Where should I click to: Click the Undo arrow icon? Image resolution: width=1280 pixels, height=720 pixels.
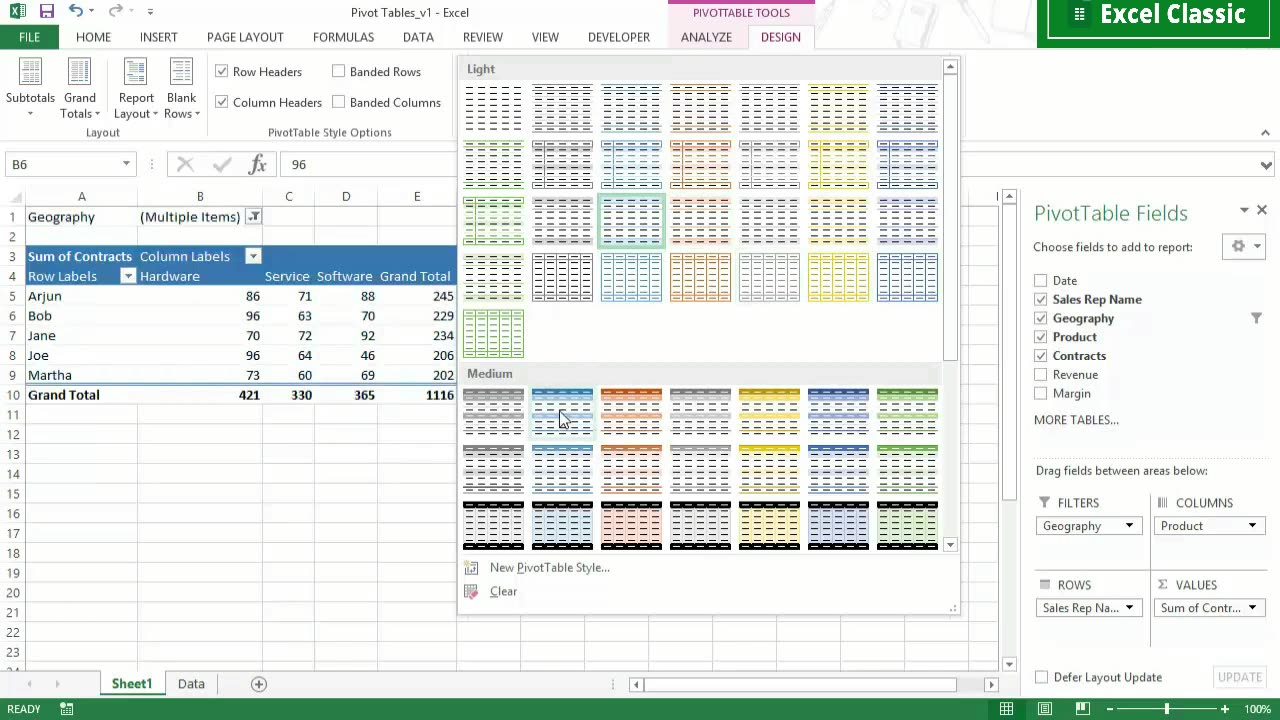click(76, 12)
